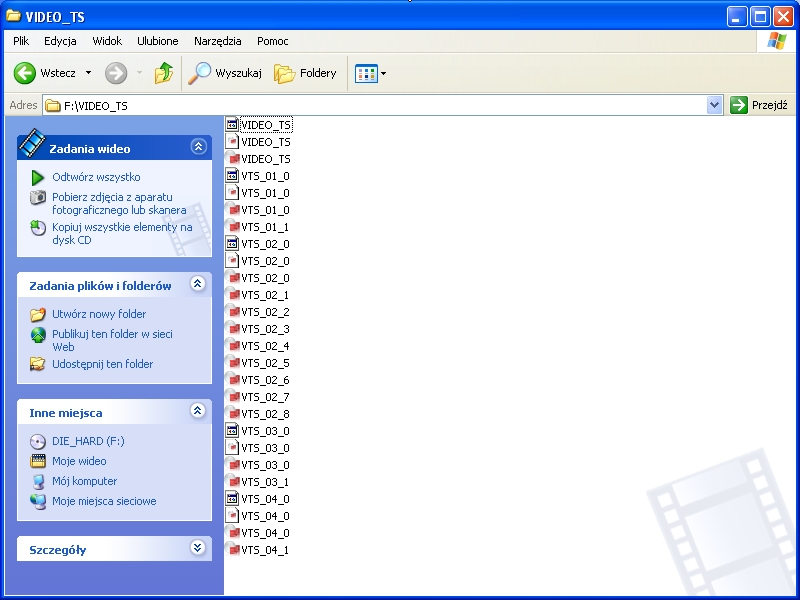
Task: Open the Widok menu
Action: point(107,41)
